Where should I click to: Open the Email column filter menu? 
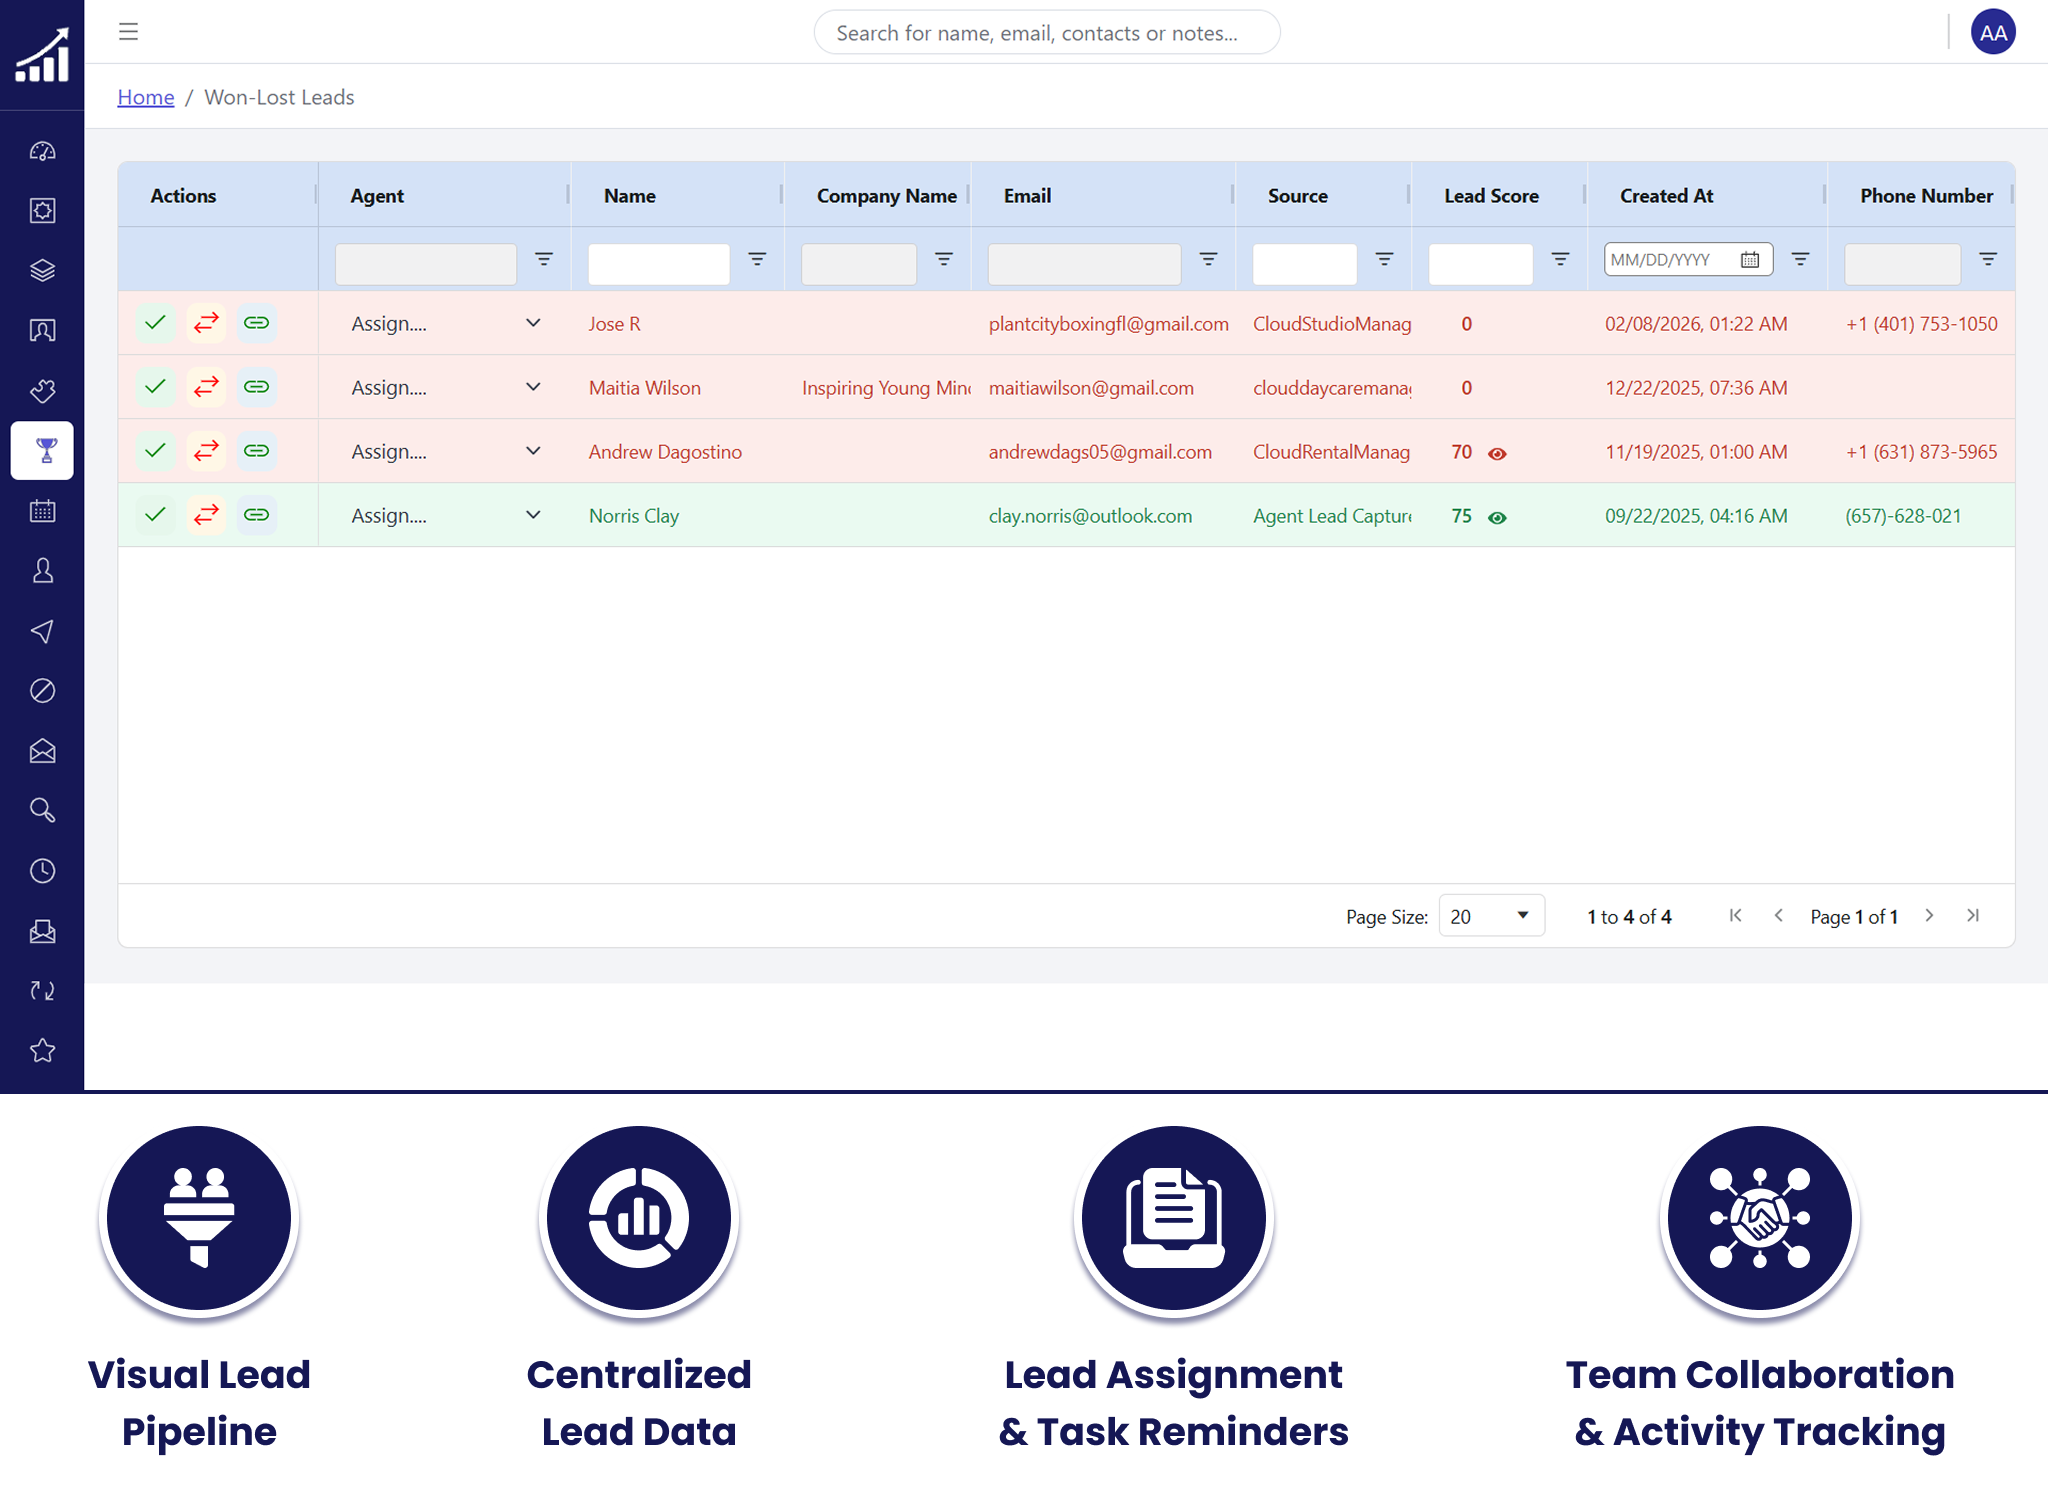click(x=1208, y=259)
